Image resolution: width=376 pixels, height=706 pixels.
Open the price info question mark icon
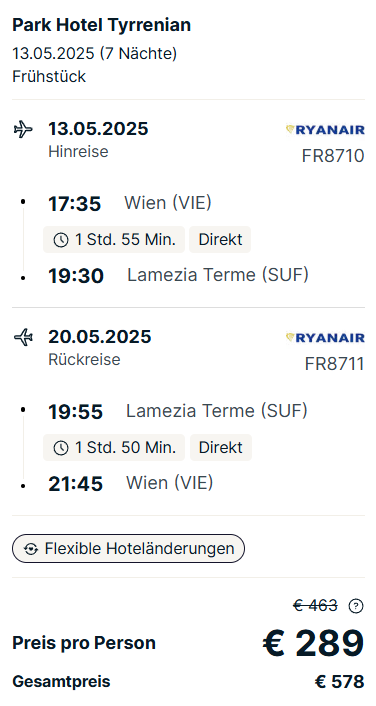click(x=356, y=606)
